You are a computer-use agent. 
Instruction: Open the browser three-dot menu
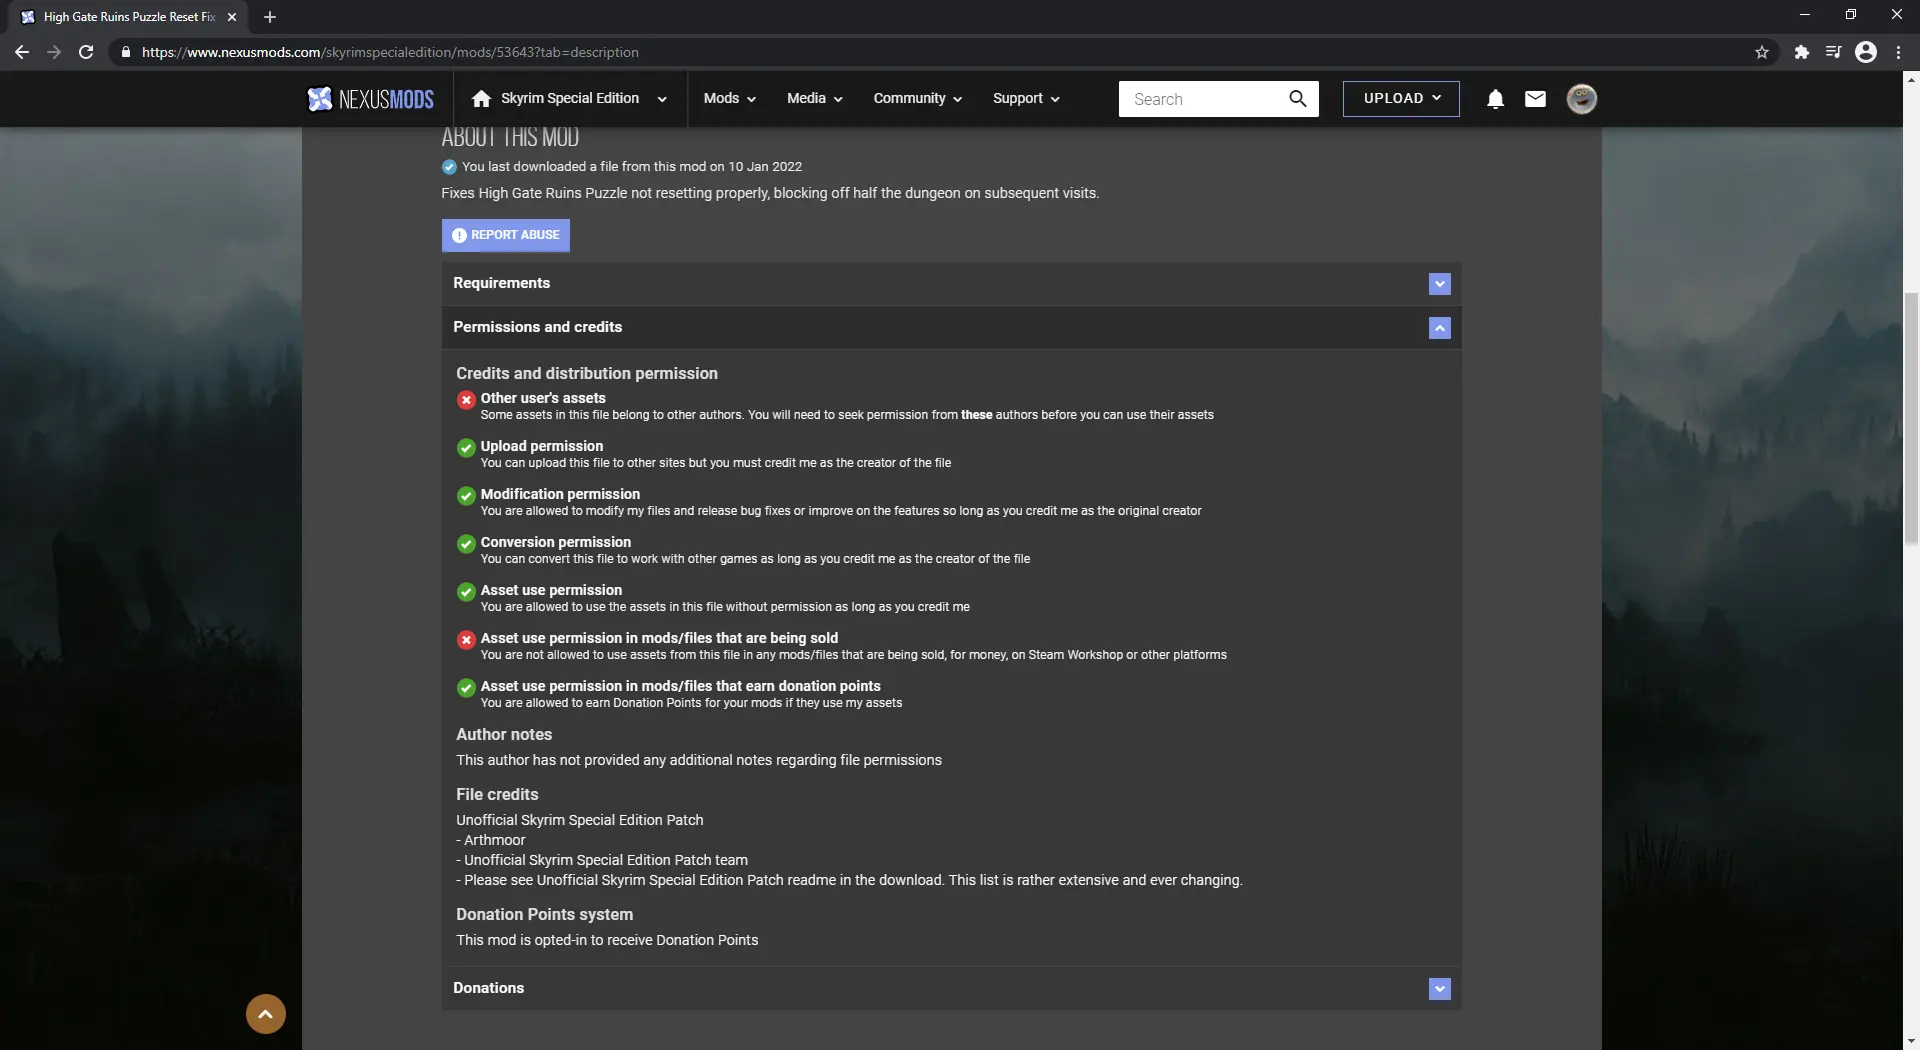(1898, 52)
